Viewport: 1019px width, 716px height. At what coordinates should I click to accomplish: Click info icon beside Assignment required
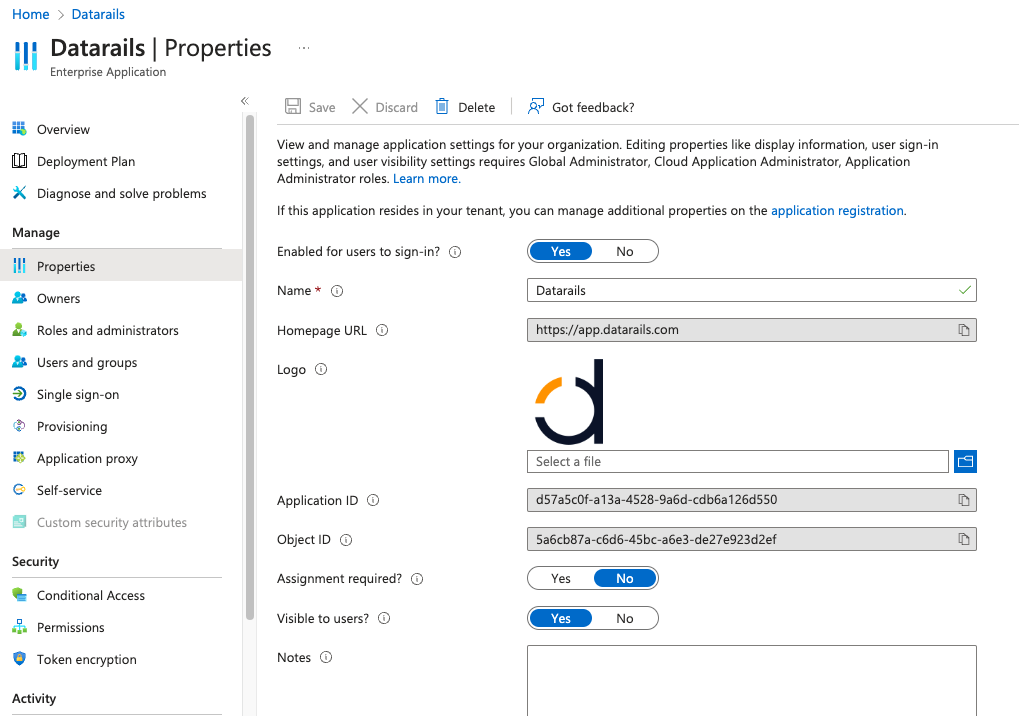pyautogui.click(x=417, y=579)
